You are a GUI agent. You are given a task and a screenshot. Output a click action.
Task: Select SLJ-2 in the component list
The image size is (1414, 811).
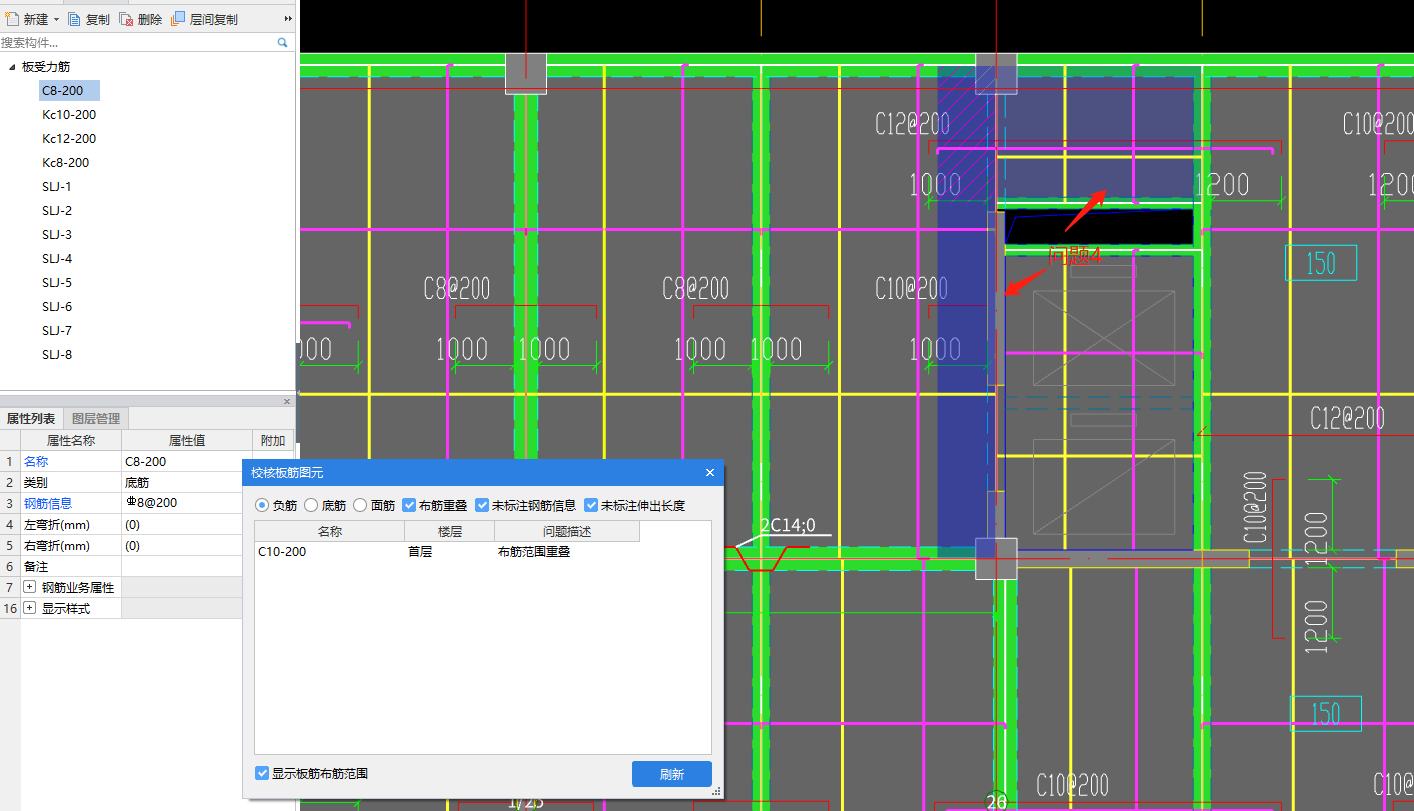coord(57,211)
